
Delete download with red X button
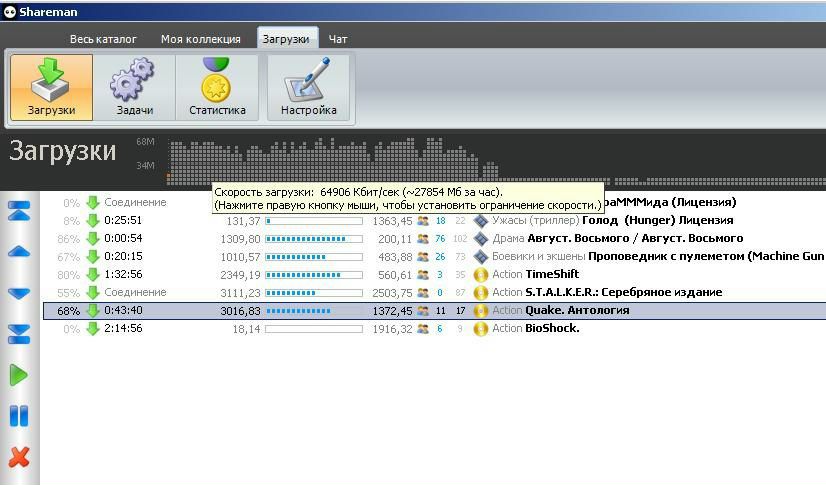(x=19, y=457)
